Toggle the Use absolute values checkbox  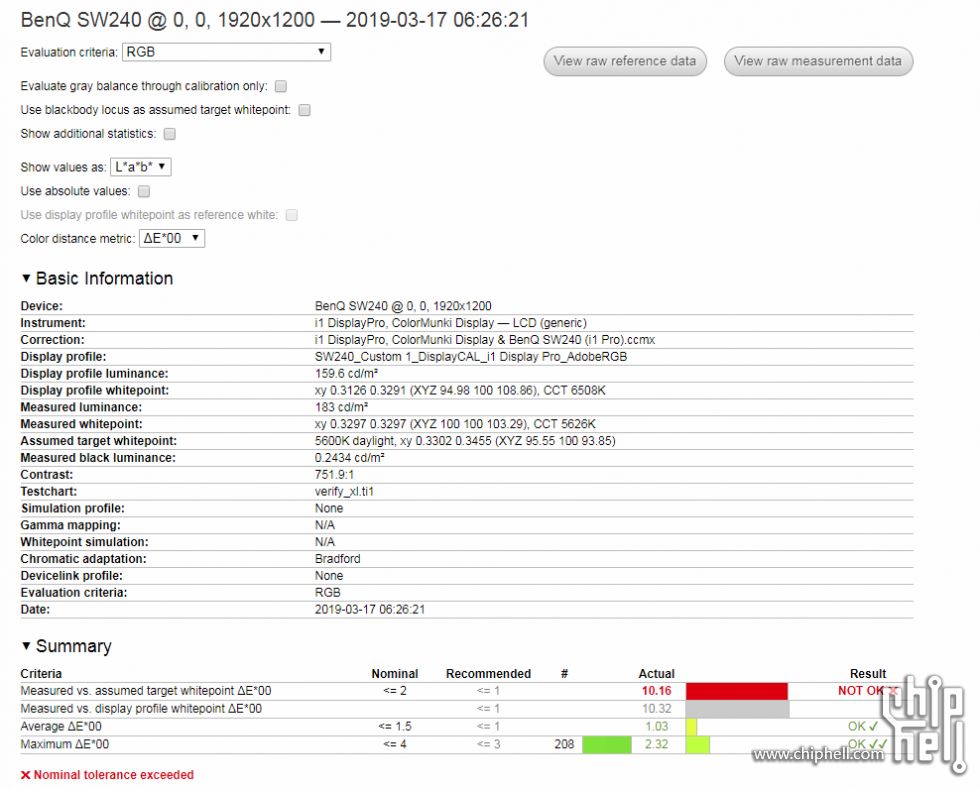[x=144, y=191]
